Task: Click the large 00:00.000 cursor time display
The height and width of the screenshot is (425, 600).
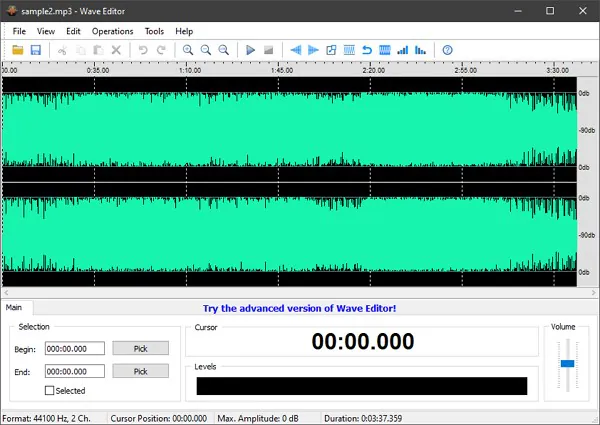Action: coord(363,341)
